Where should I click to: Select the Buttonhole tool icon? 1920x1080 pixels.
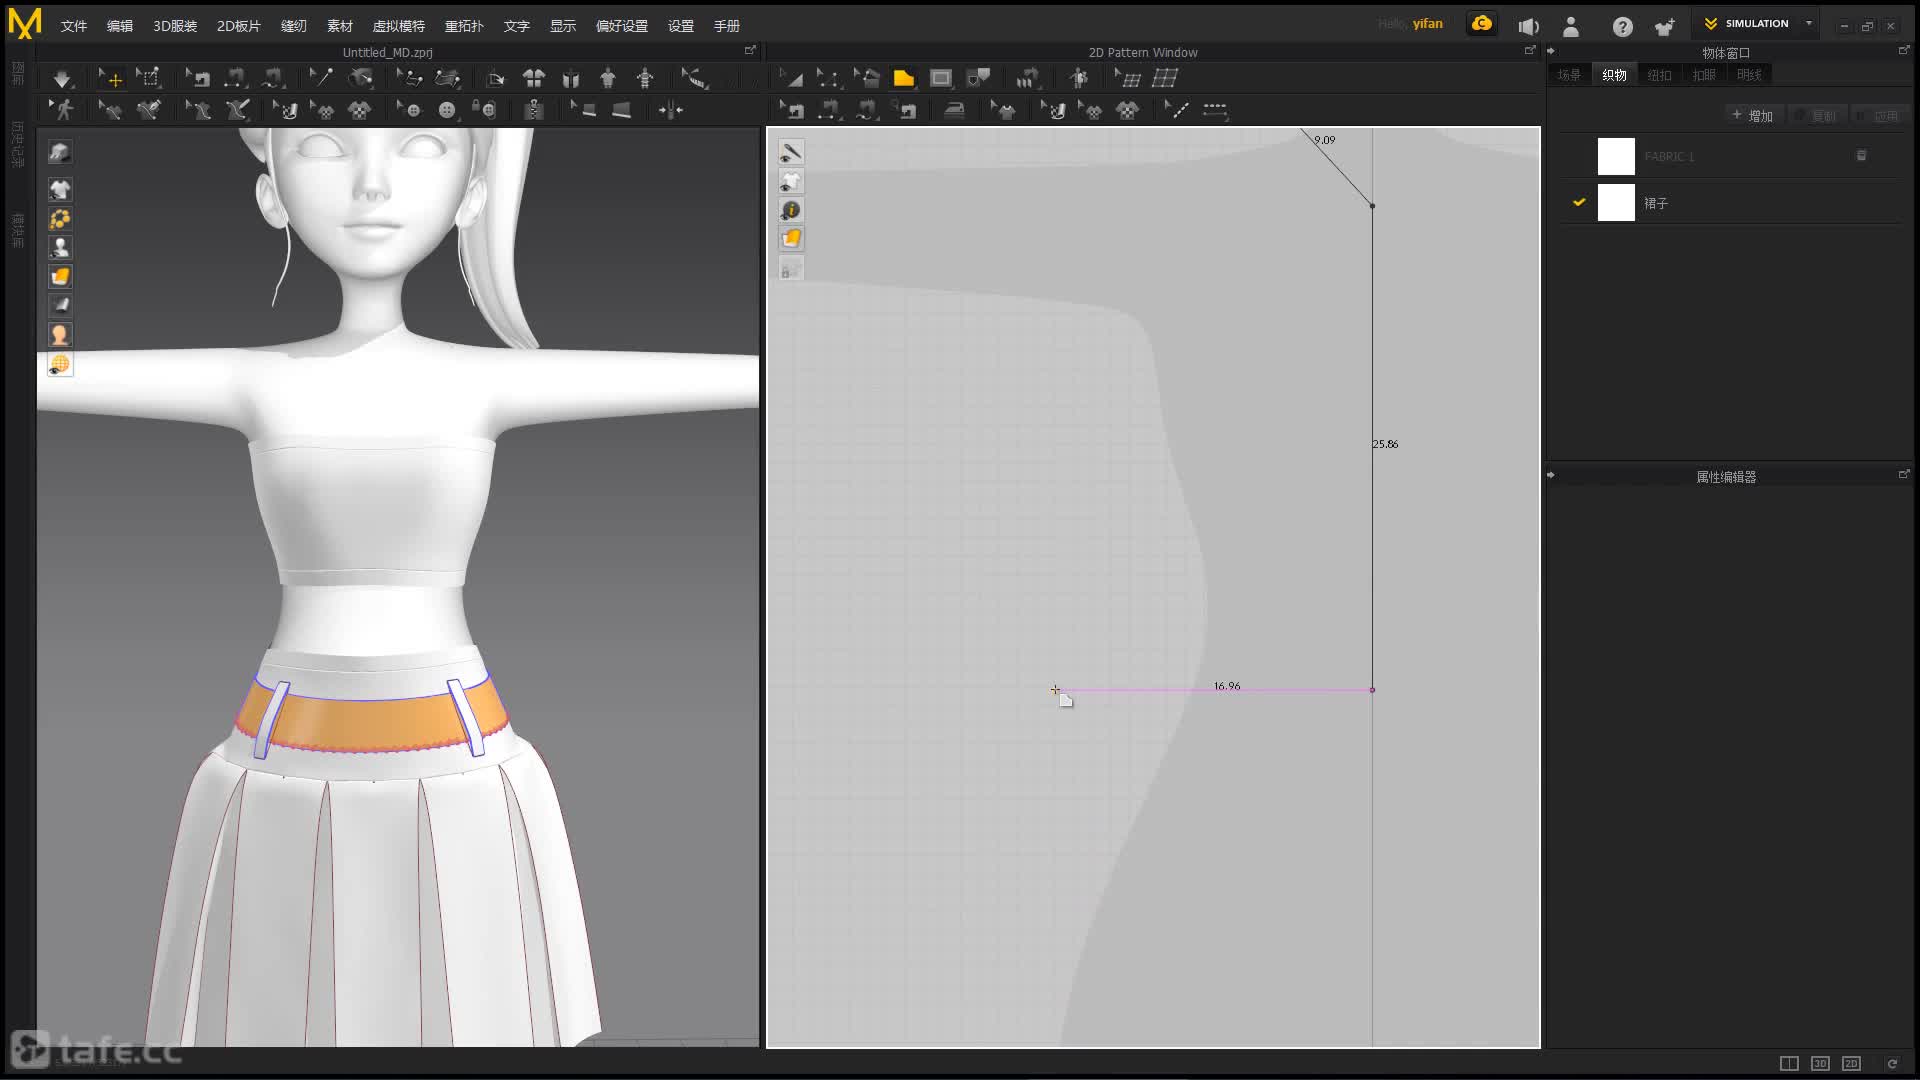446,110
